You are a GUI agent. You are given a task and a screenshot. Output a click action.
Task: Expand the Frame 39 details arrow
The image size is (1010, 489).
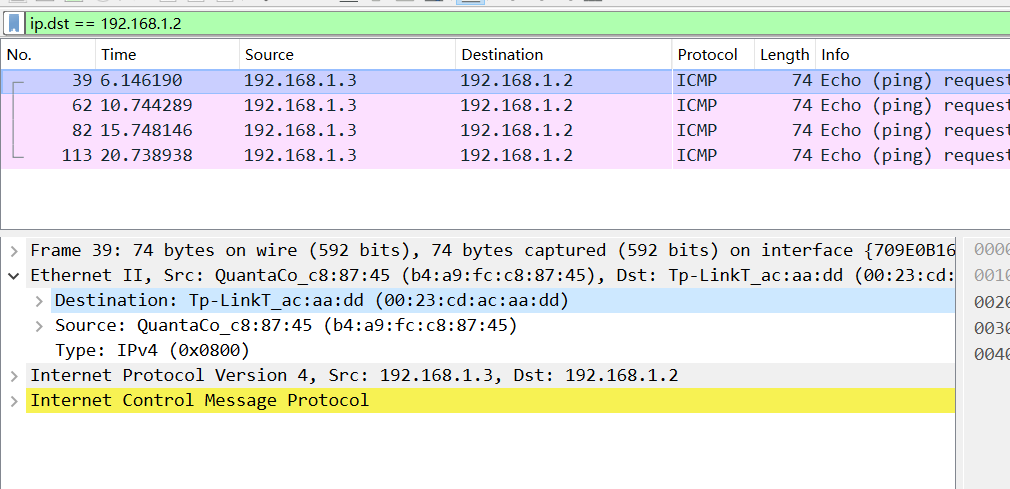click(14, 250)
